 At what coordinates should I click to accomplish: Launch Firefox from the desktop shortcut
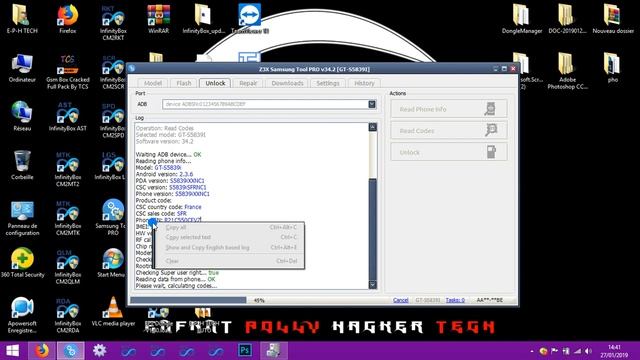tap(67, 18)
